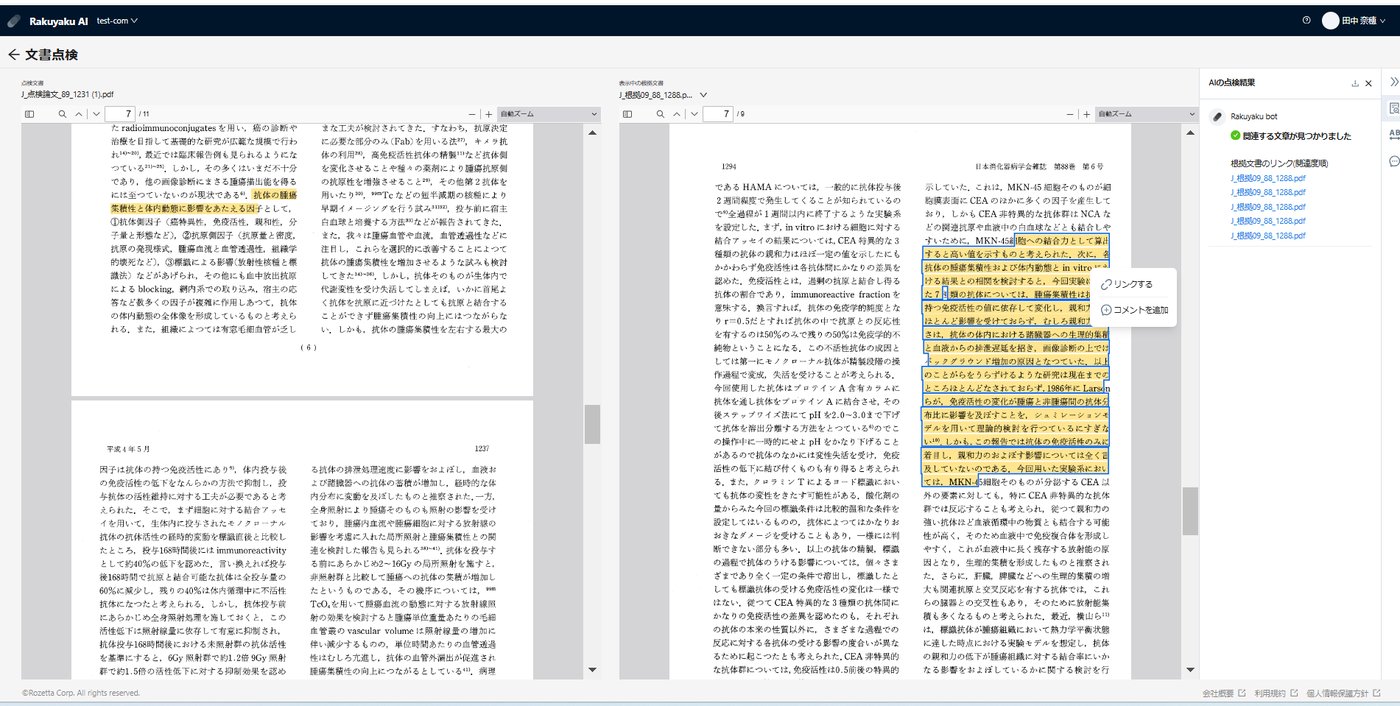1400x706 pixels.
Task: Toggle sidebar in the right PDF viewer
Action: tap(628, 114)
